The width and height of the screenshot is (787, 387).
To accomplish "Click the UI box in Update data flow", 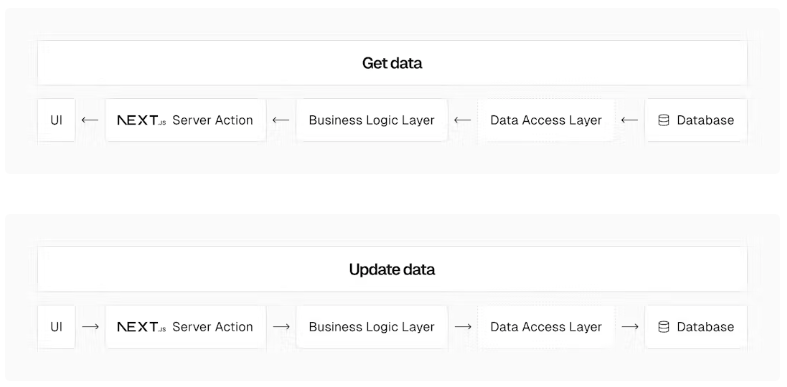I will [x=56, y=327].
